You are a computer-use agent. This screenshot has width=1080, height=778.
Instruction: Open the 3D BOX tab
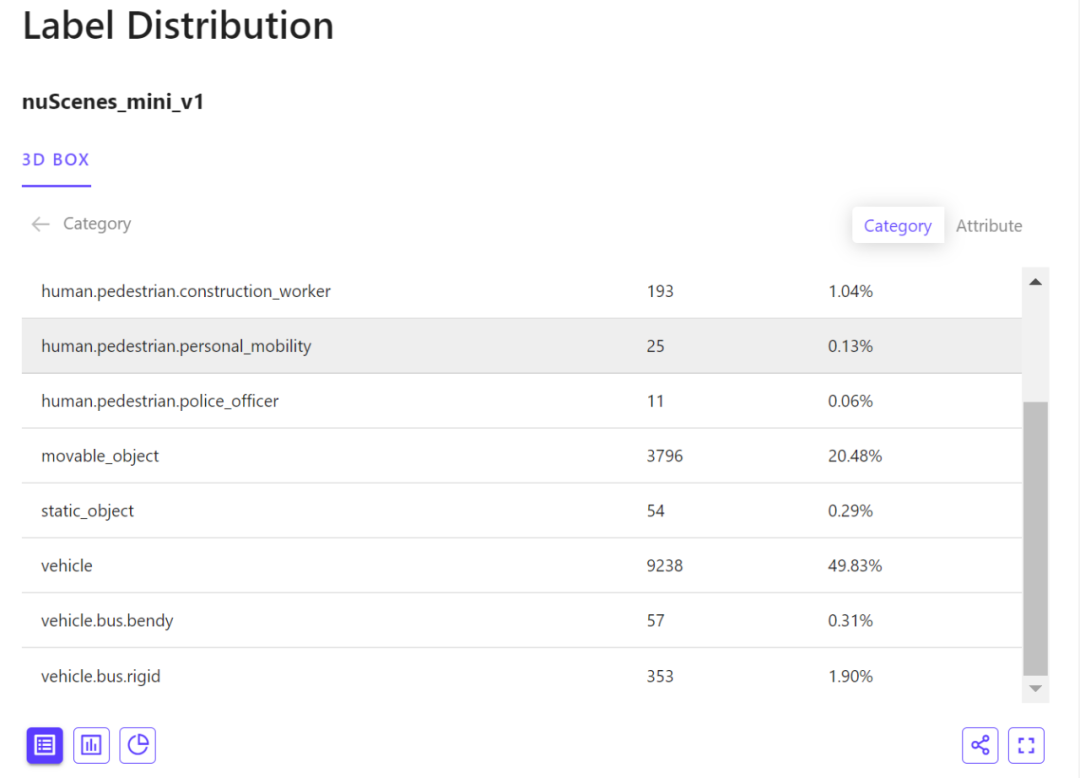[x=56, y=160]
